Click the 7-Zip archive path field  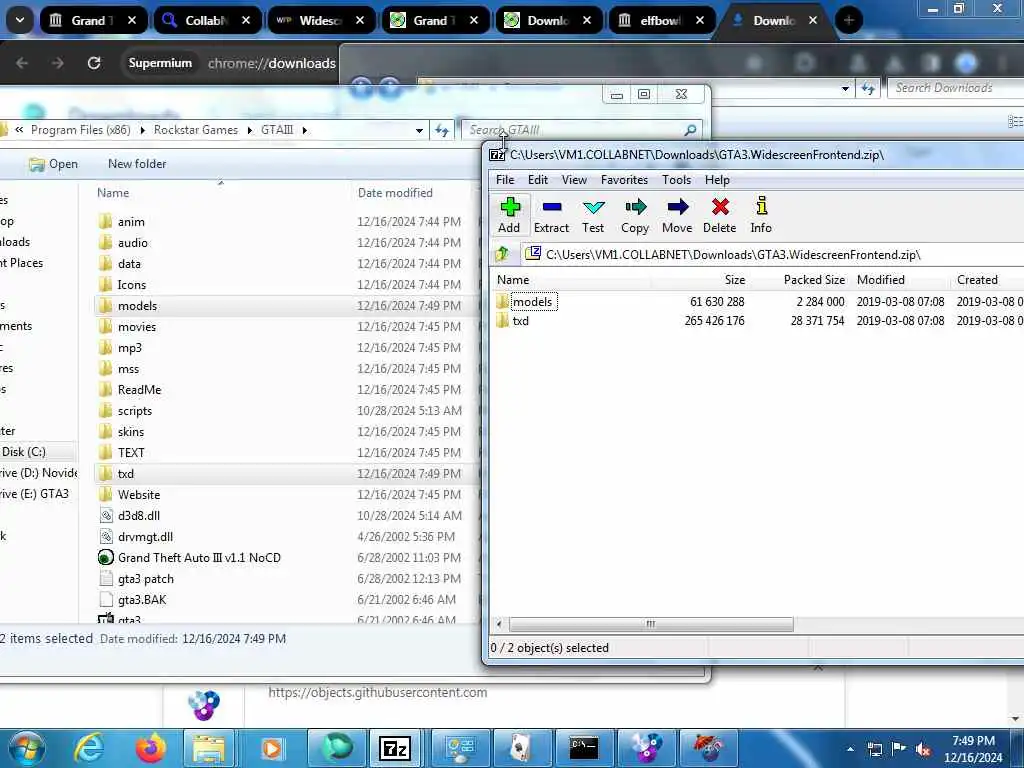pos(771,255)
